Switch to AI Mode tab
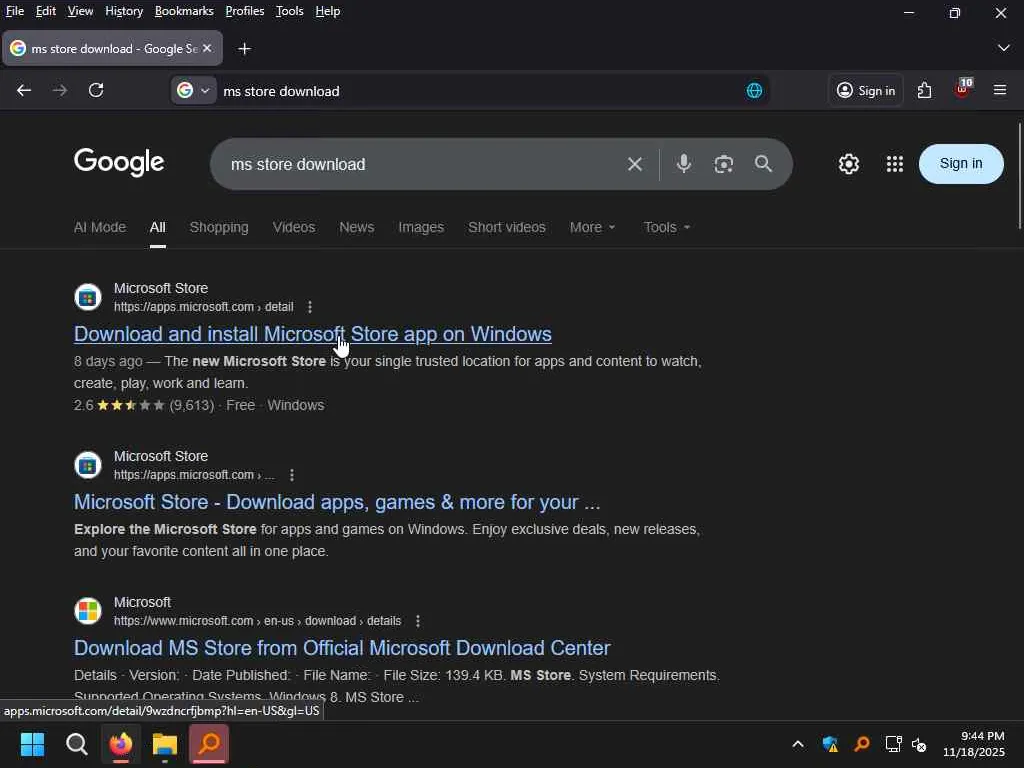 100,227
